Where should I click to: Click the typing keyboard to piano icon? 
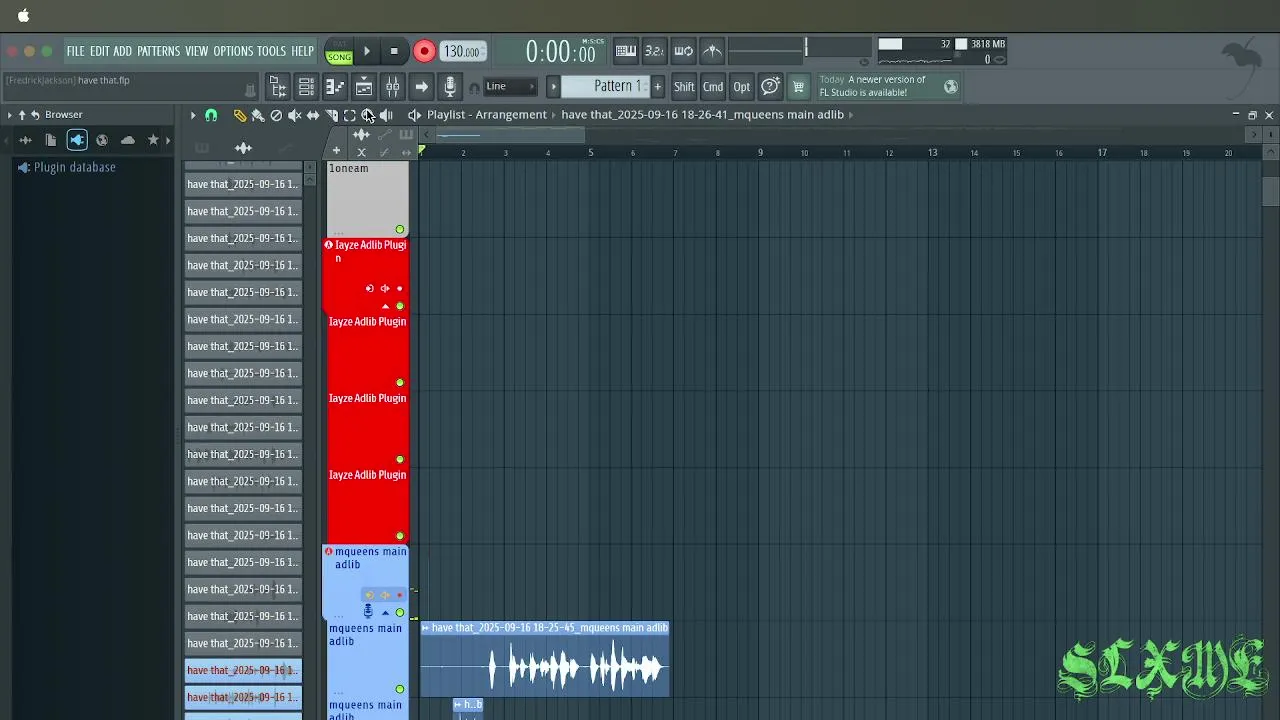tap(626, 51)
